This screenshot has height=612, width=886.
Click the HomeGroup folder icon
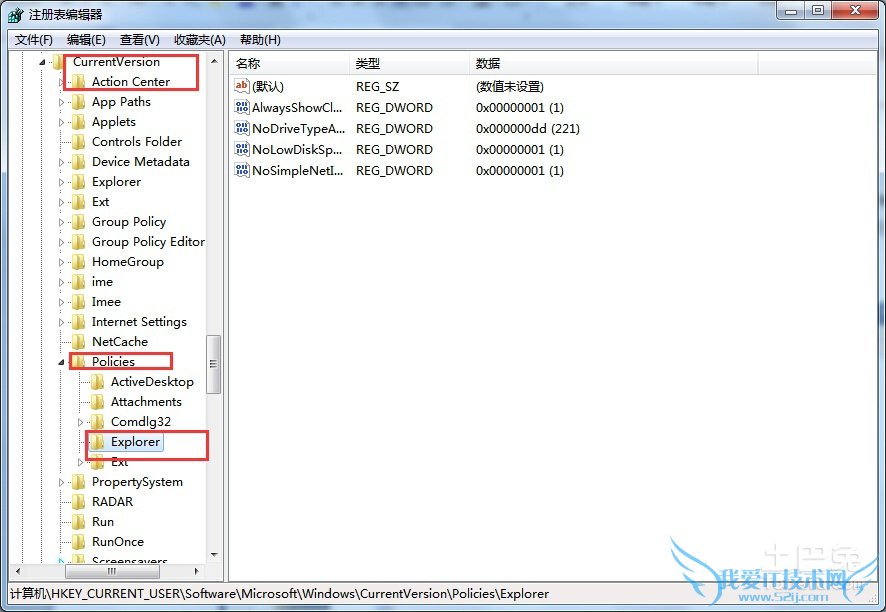point(79,262)
